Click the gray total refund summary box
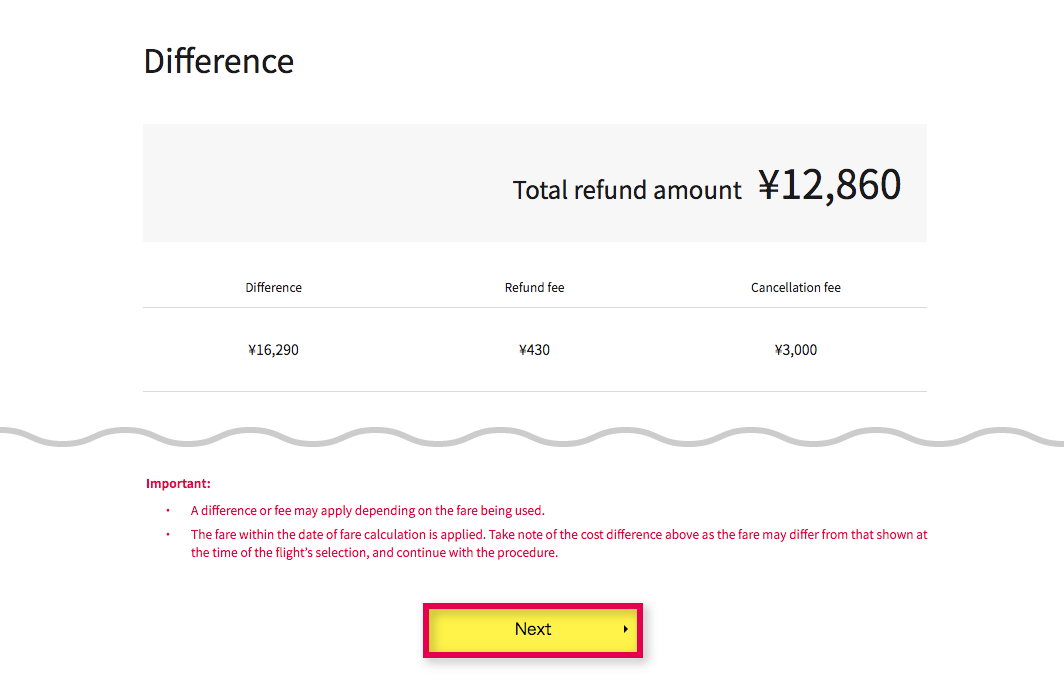This screenshot has height=687, width=1064. click(535, 183)
